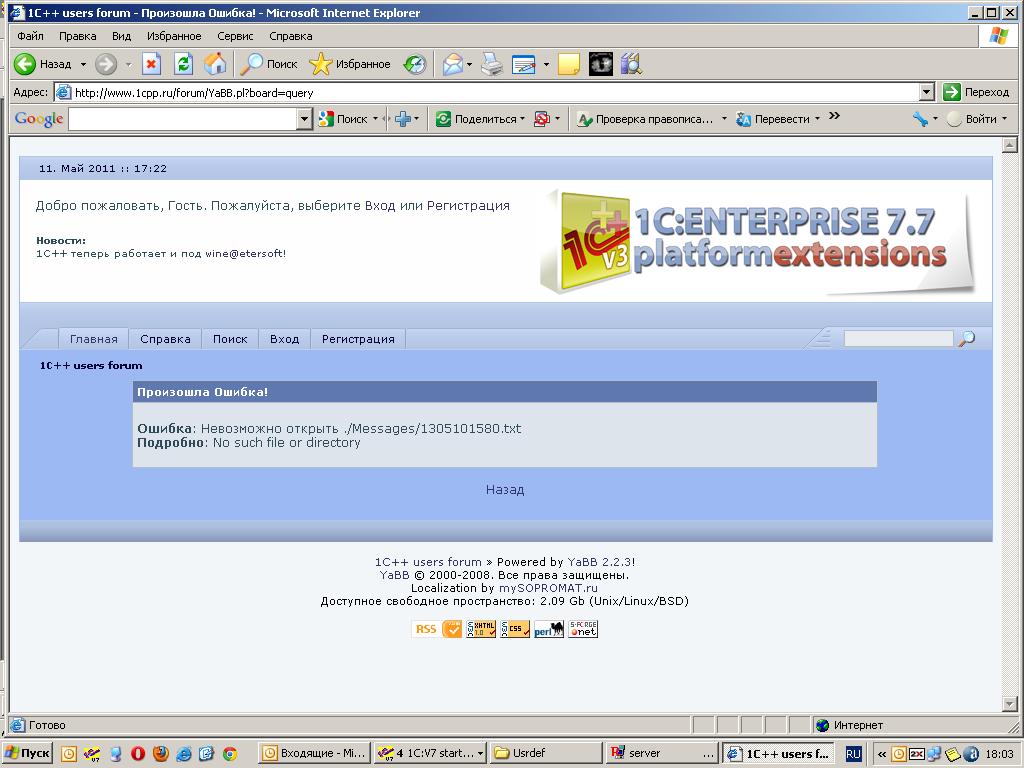Select the Вход forum tab
The height and width of the screenshot is (768, 1024).
284,339
